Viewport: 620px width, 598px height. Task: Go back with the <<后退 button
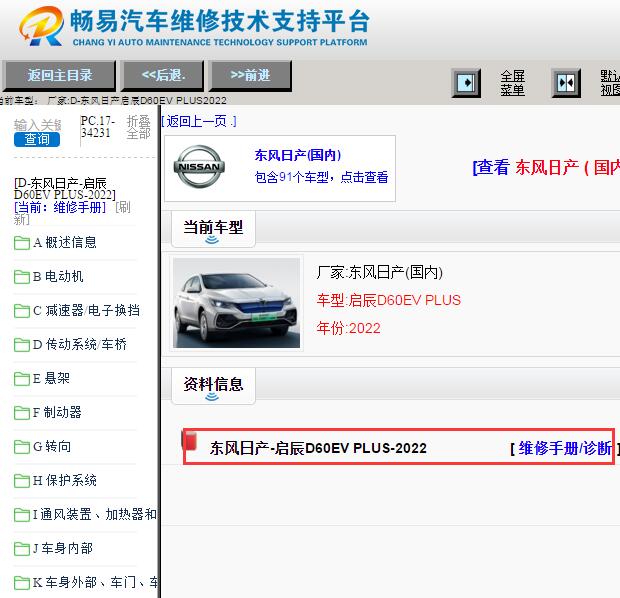(x=163, y=75)
